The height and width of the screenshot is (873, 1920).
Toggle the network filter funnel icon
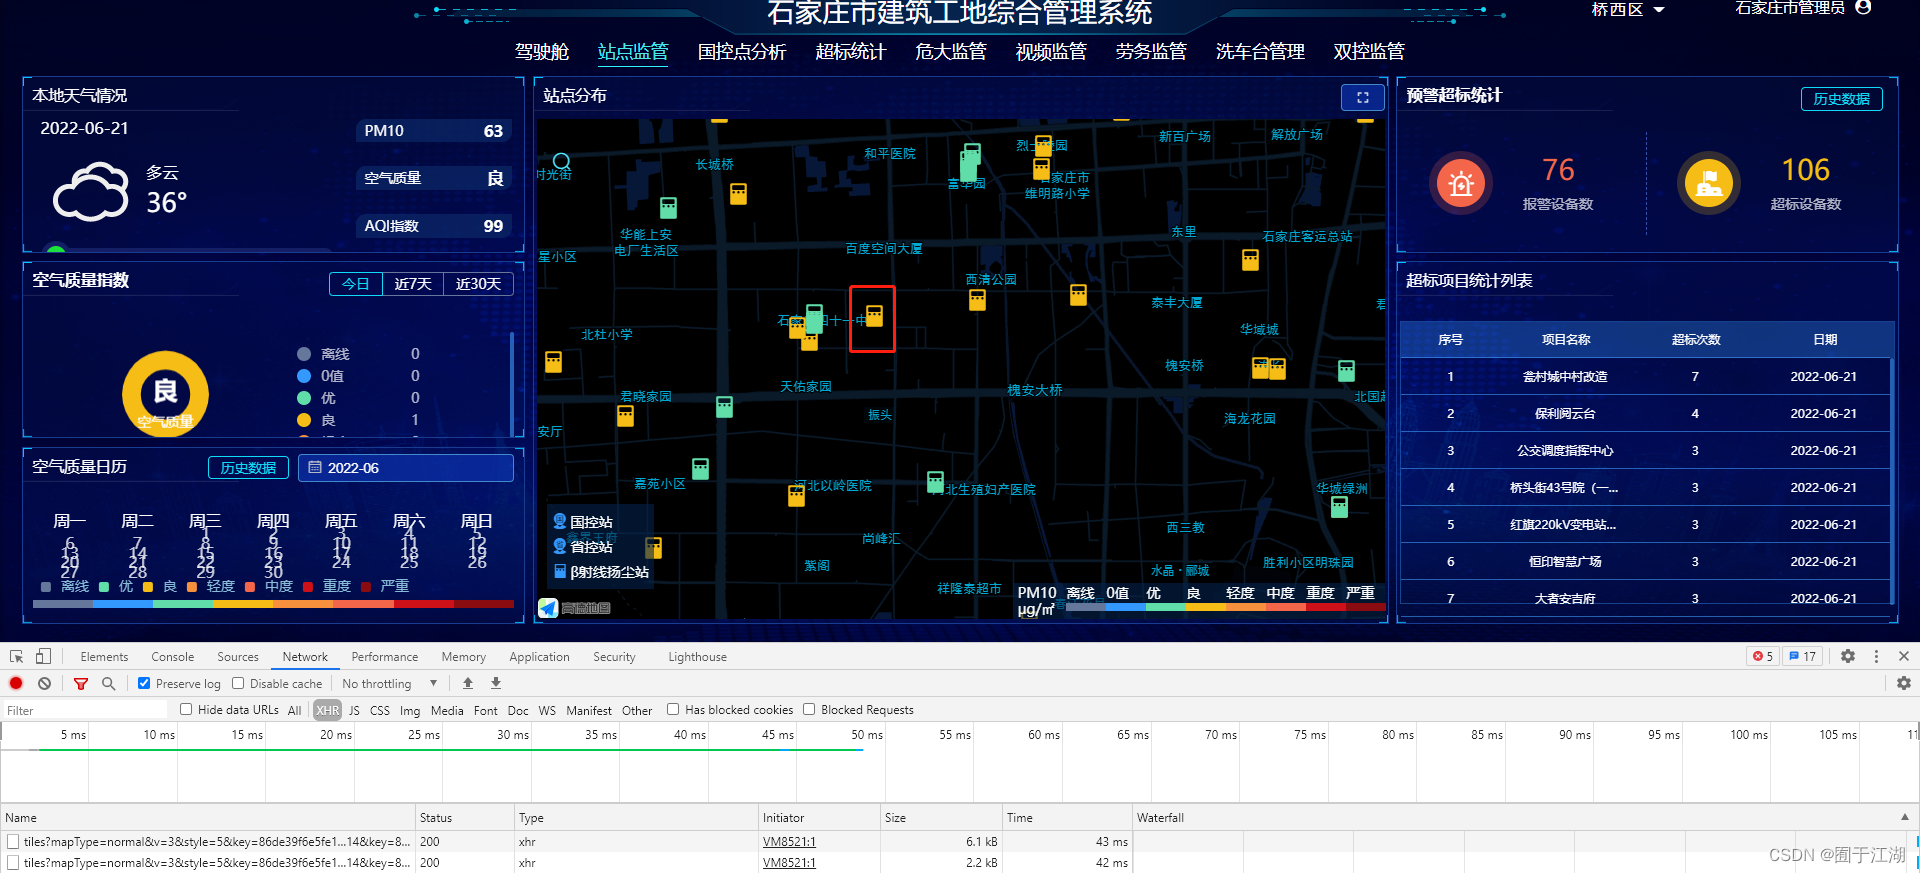pos(81,684)
